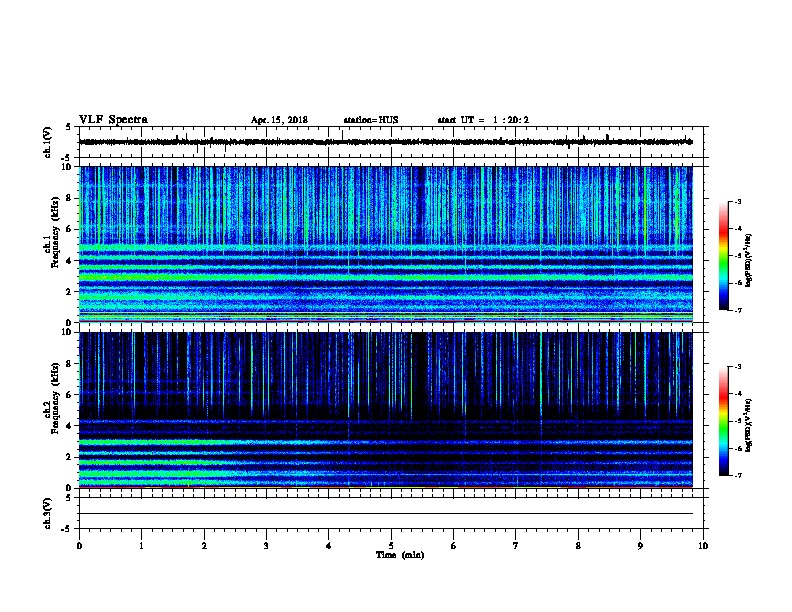Click time axis tick label "10"
This screenshot has height=612, width=792.
point(703,546)
